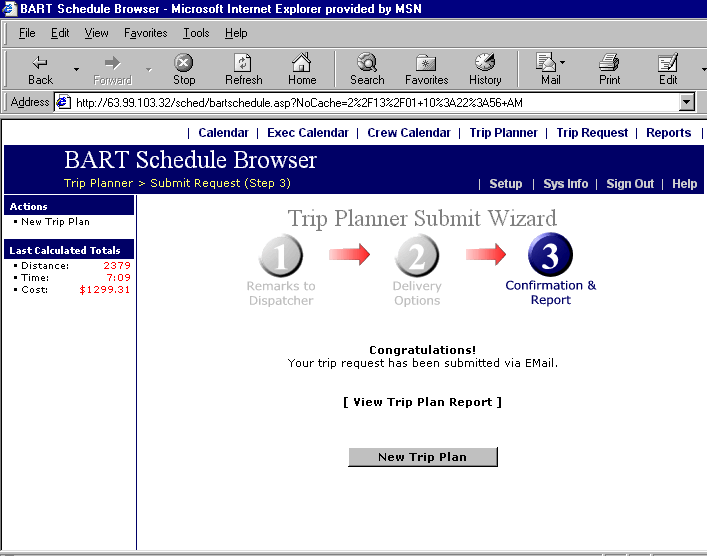
Task: Click step 2 Delivery Options circle
Action: 417,256
